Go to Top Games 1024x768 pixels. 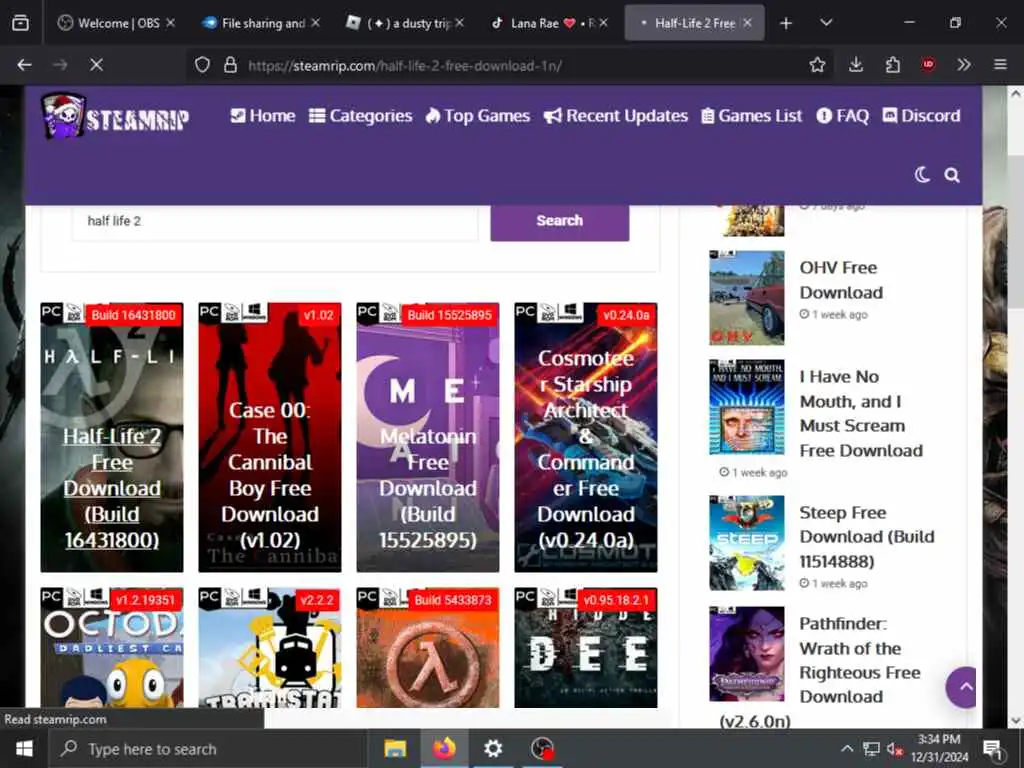(x=477, y=116)
